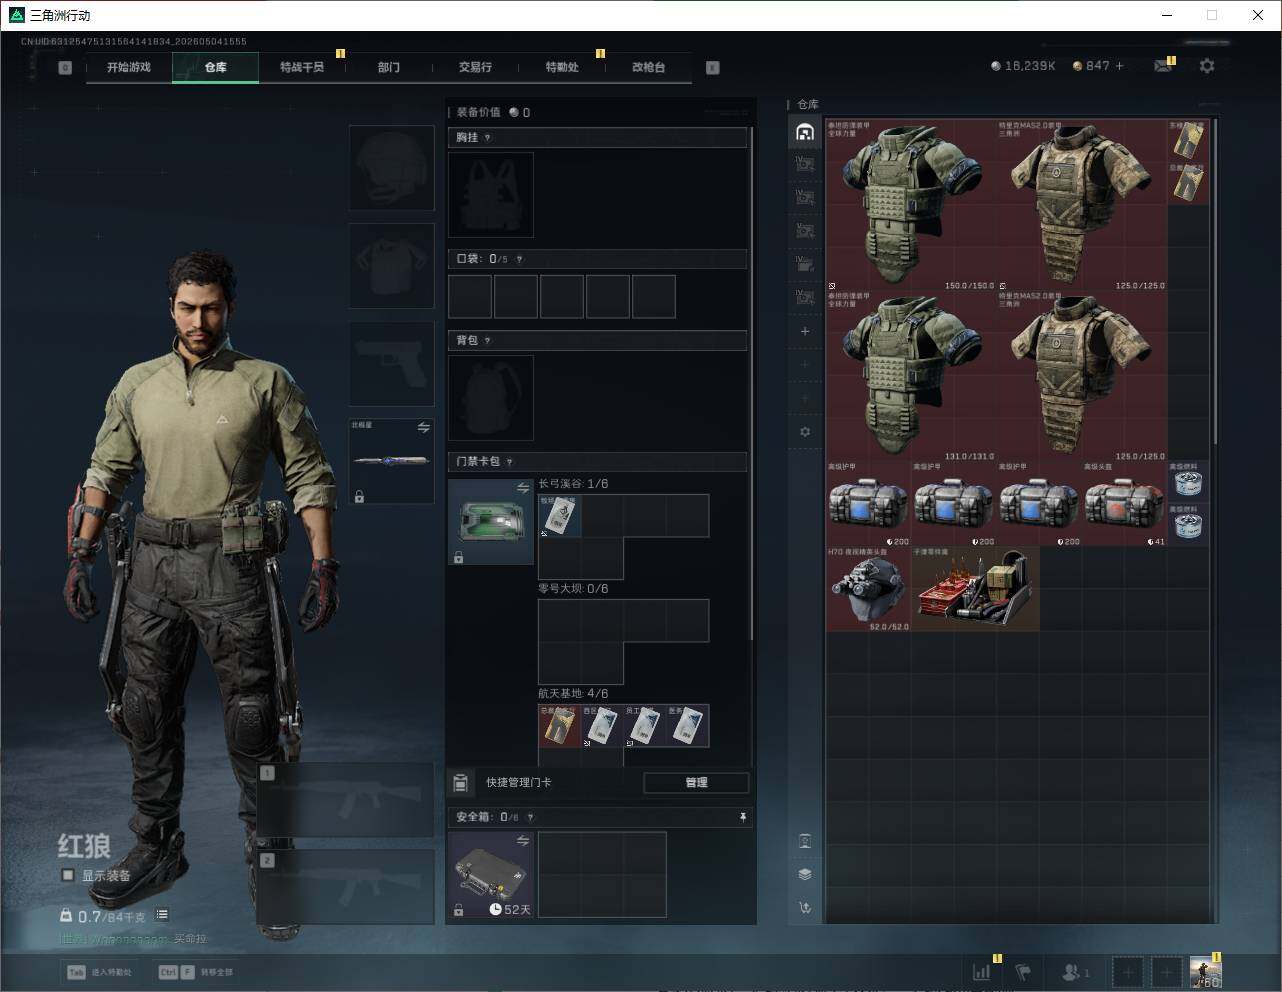Screen dimensions: 1282x992
Task: Click the 16,239K currency balance
Action: click(1023, 66)
